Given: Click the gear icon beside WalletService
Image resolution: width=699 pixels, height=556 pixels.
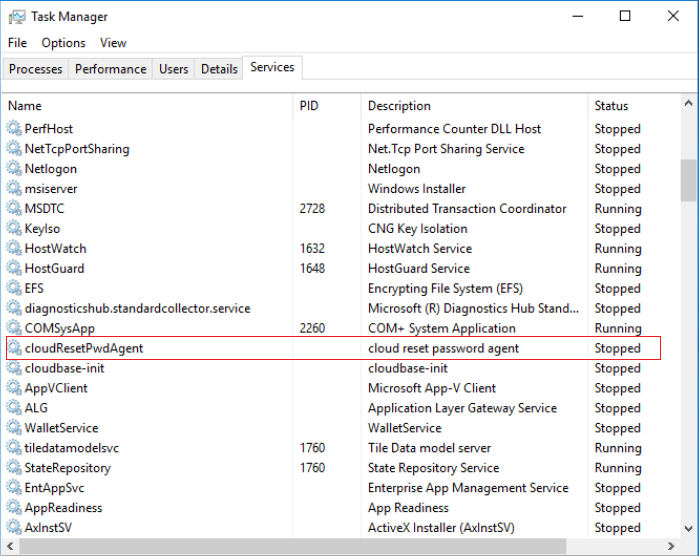Looking at the screenshot, I should tap(14, 428).
